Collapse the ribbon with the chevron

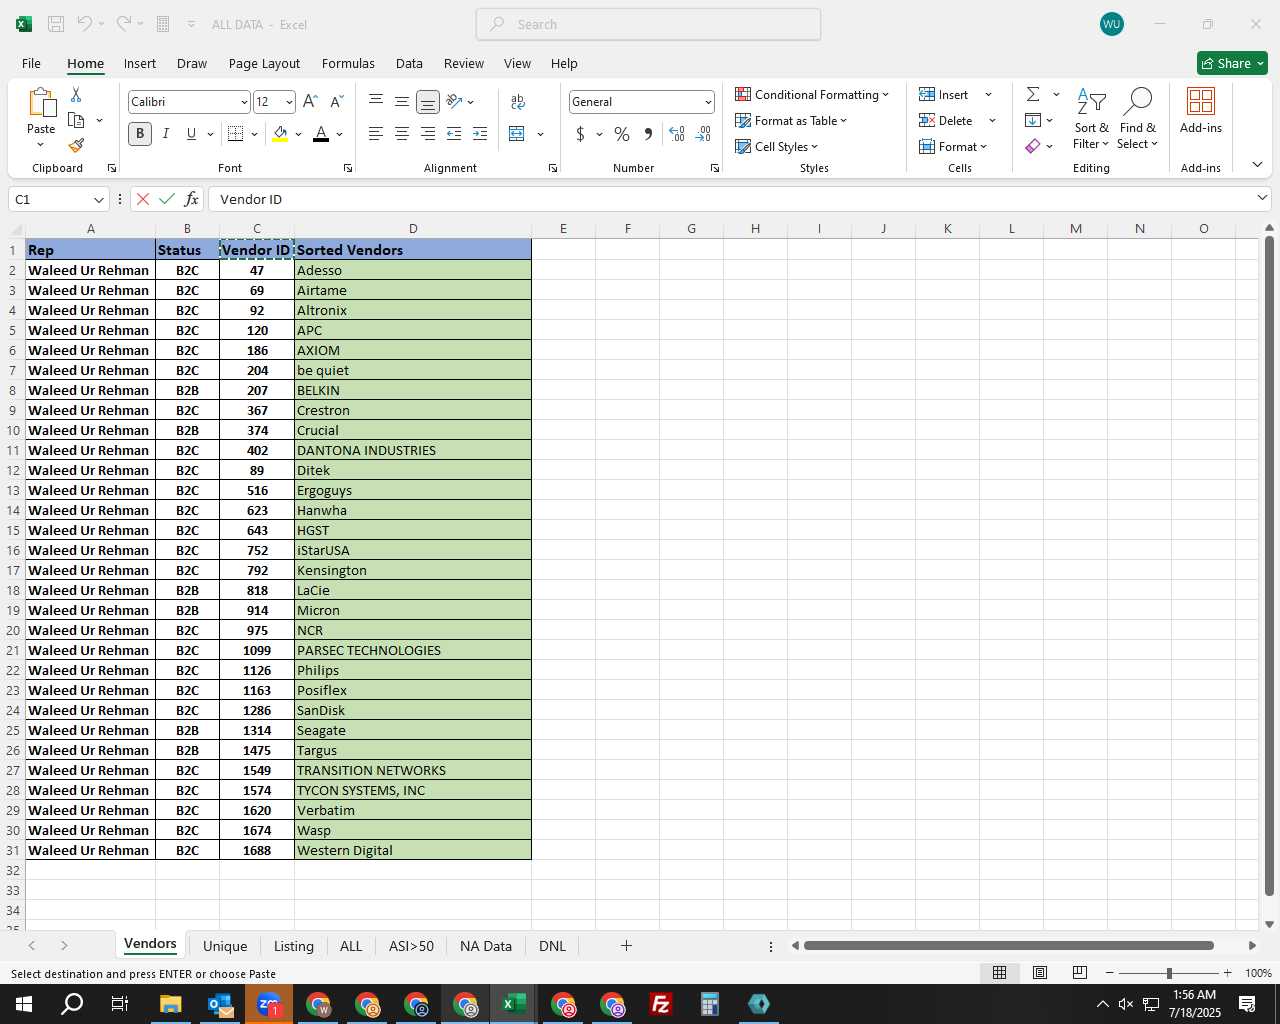[x=1257, y=165]
